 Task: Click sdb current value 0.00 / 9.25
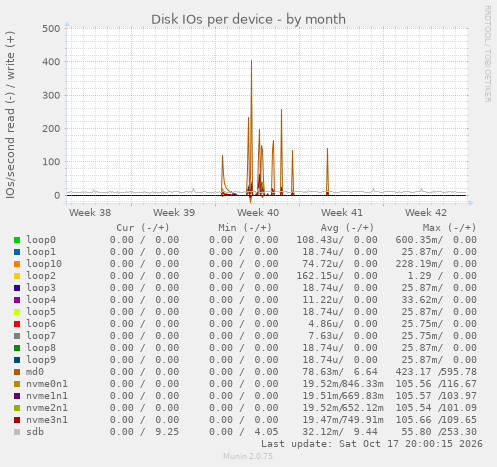[x=144, y=432]
